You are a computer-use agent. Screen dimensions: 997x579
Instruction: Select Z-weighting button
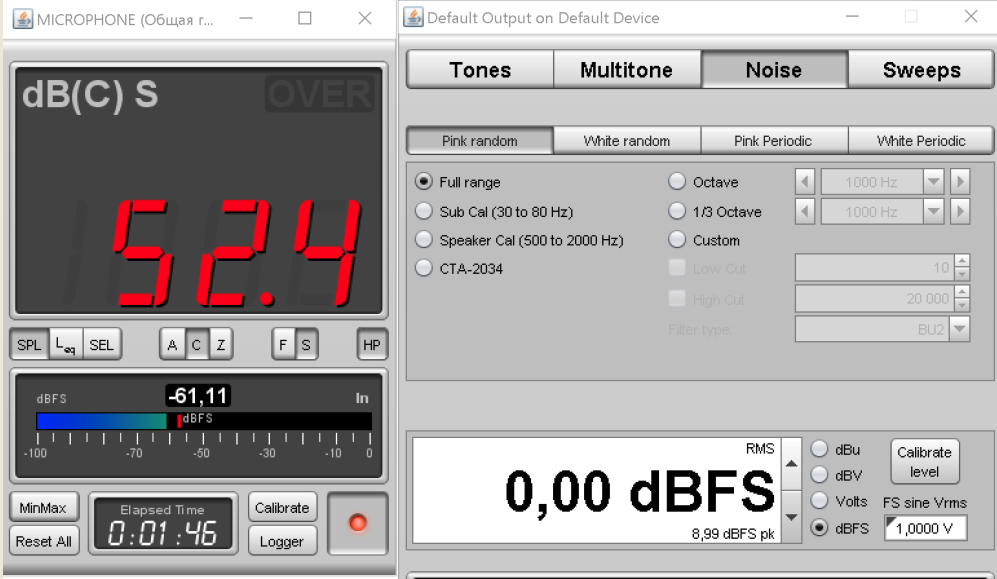[x=220, y=345]
